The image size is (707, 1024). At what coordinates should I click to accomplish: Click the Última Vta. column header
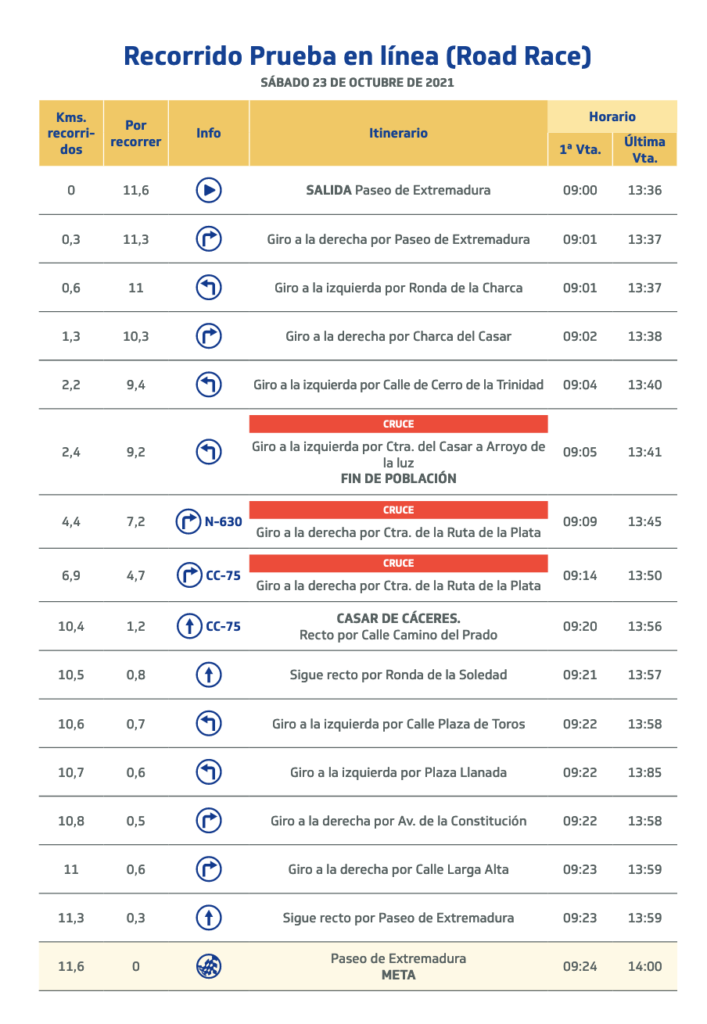coord(645,149)
